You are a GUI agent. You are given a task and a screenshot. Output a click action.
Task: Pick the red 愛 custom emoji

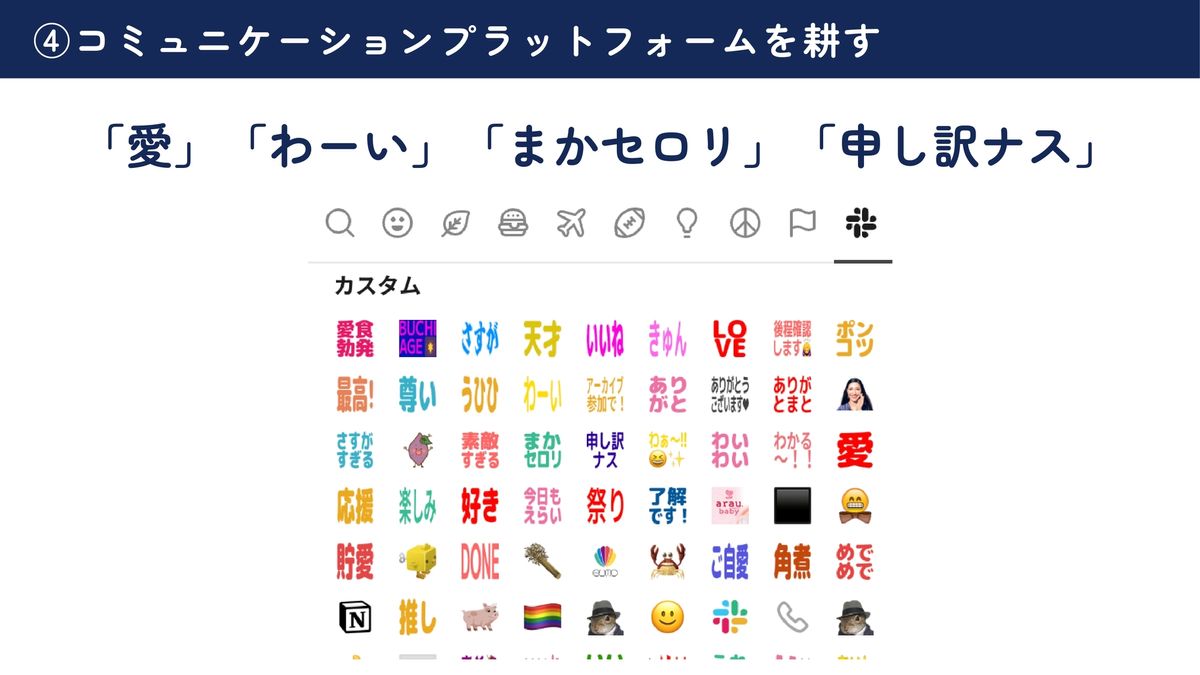[x=855, y=451]
